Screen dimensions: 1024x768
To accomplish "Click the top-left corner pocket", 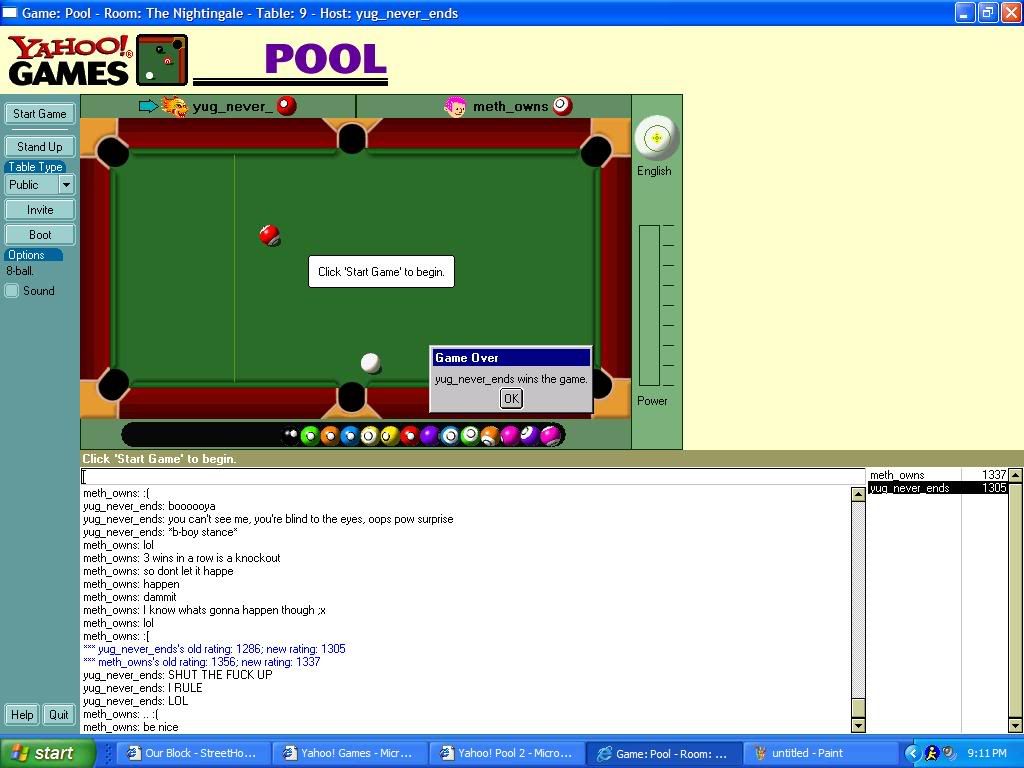I will click(112, 152).
